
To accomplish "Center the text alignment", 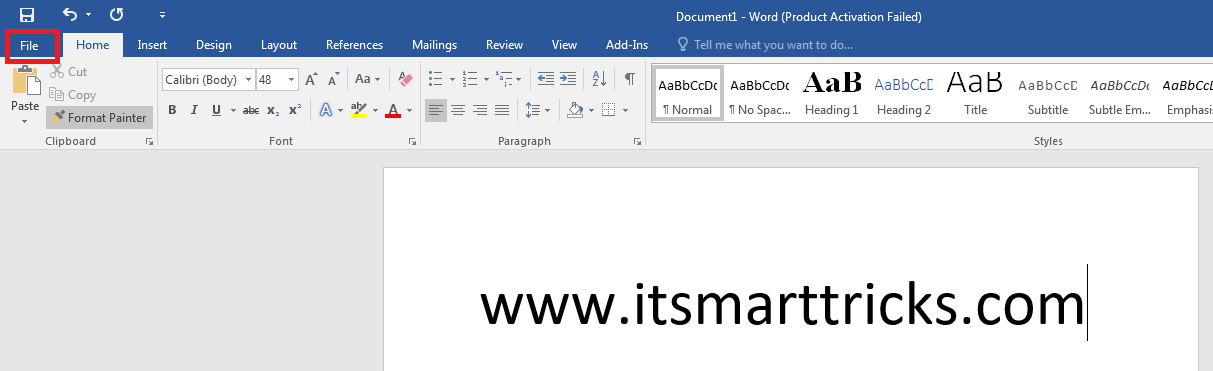I will [458, 110].
